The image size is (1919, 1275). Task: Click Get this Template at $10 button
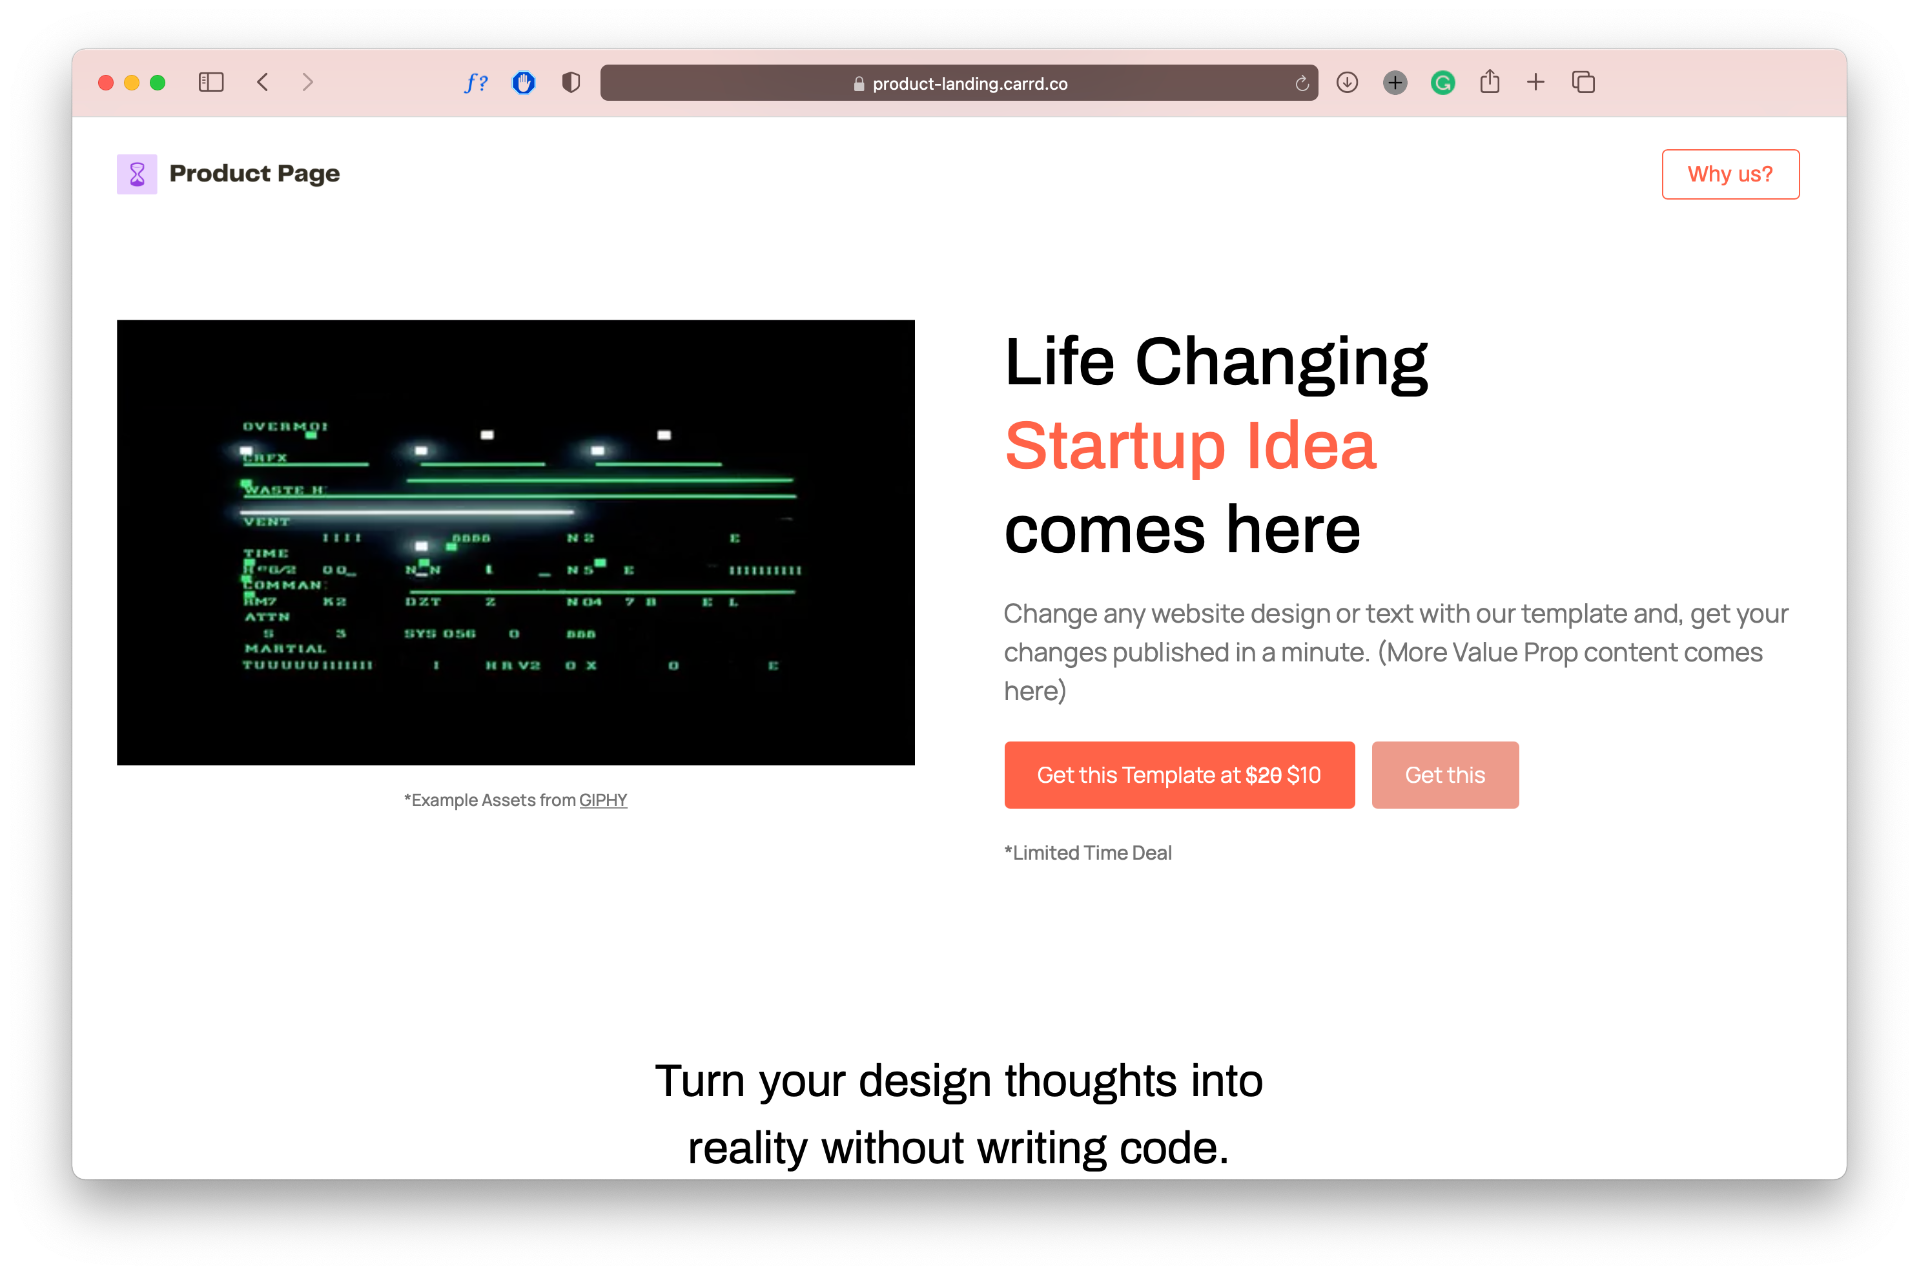(x=1179, y=775)
